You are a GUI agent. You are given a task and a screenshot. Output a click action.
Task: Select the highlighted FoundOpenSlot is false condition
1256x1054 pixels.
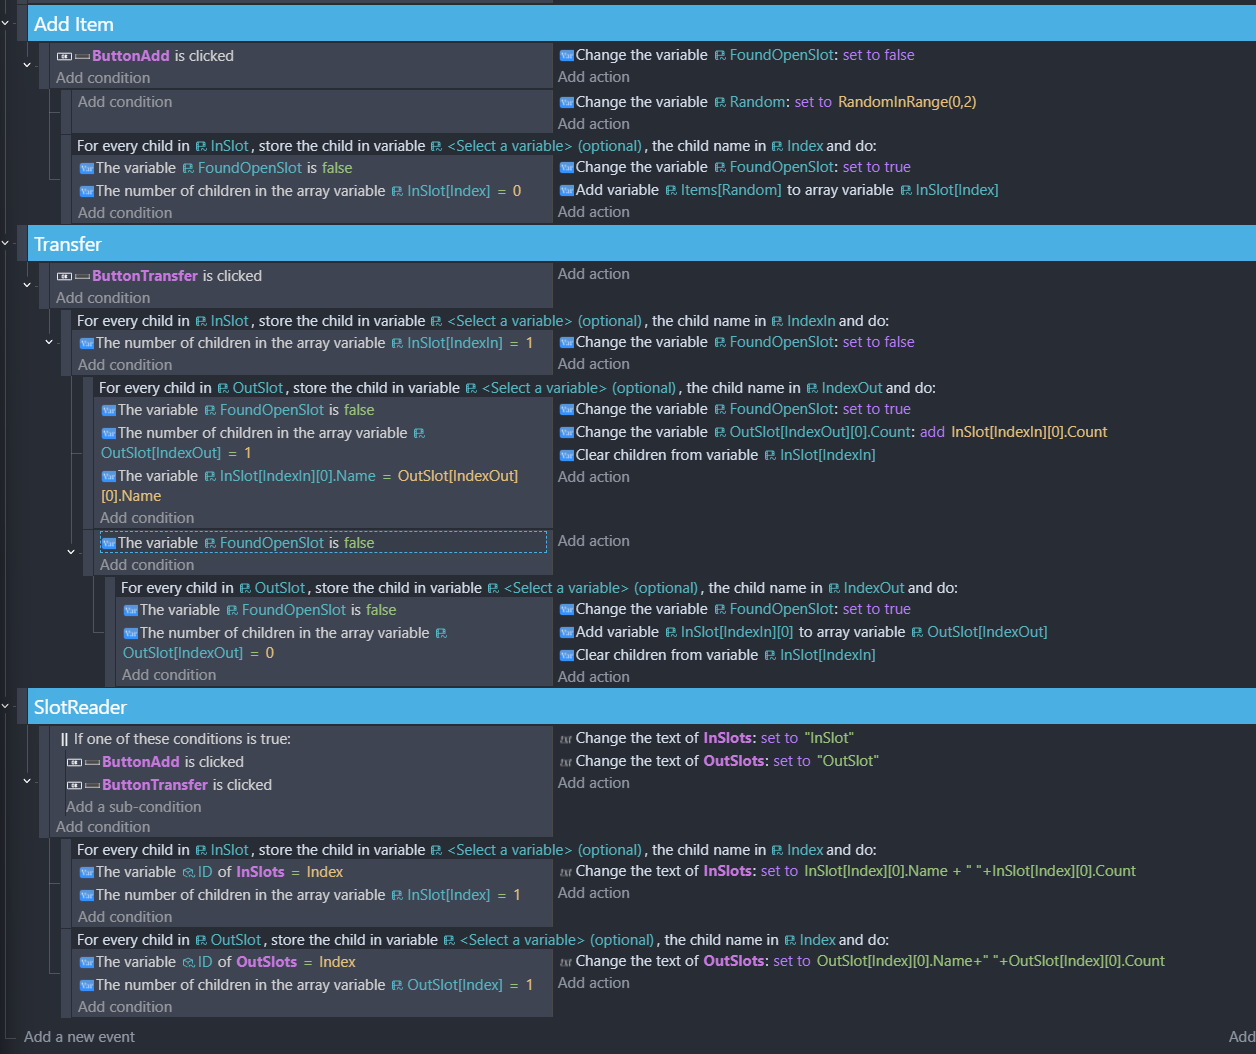[x=246, y=543]
